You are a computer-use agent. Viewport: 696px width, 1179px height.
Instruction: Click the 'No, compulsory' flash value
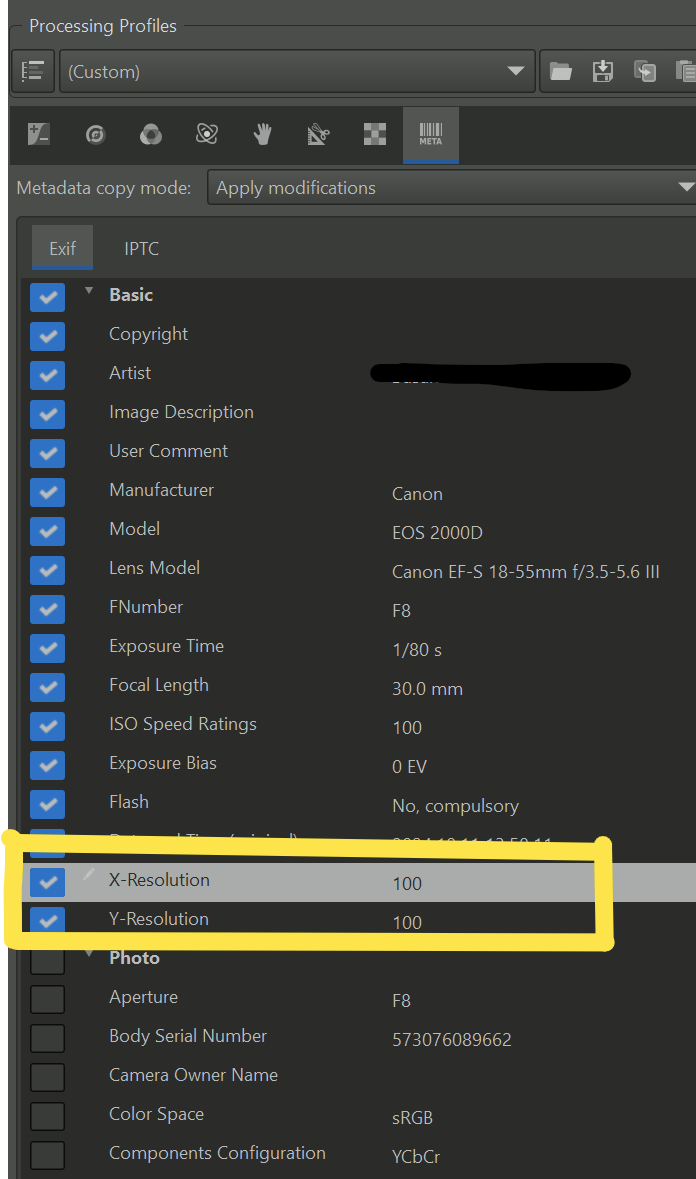(x=455, y=806)
